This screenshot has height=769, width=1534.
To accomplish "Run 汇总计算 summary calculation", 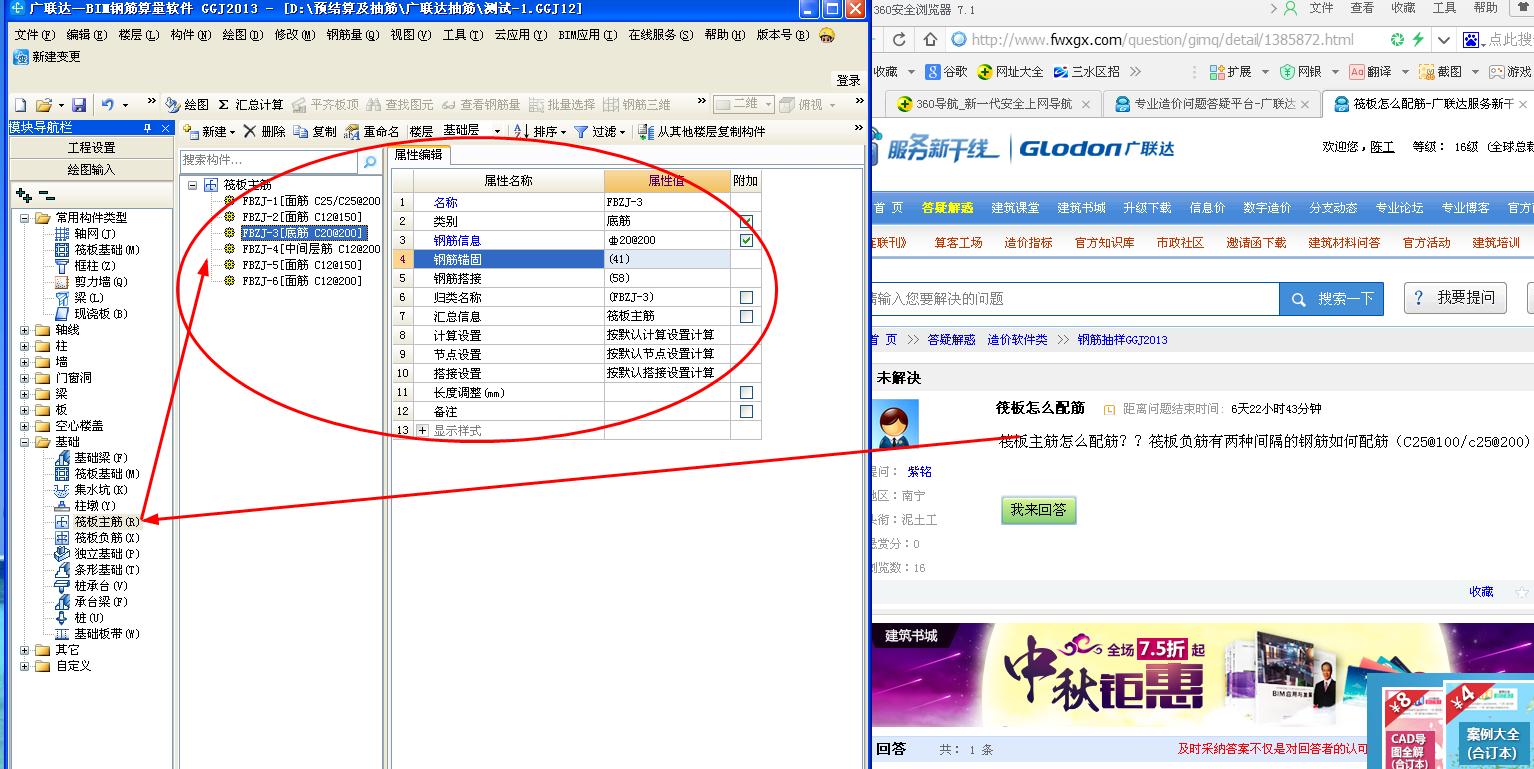I will pyautogui.click(x=250, y=105).
